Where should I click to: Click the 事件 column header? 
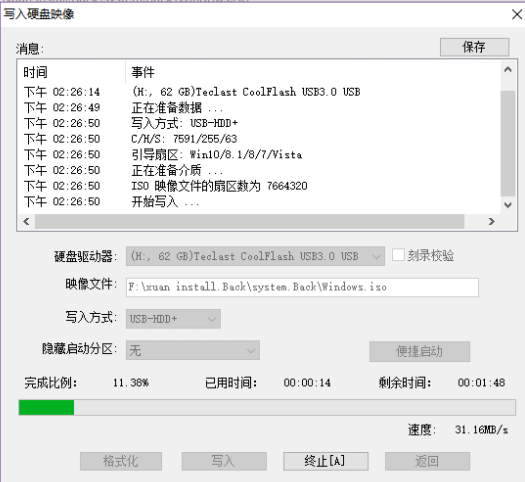[x=313, y=72]
